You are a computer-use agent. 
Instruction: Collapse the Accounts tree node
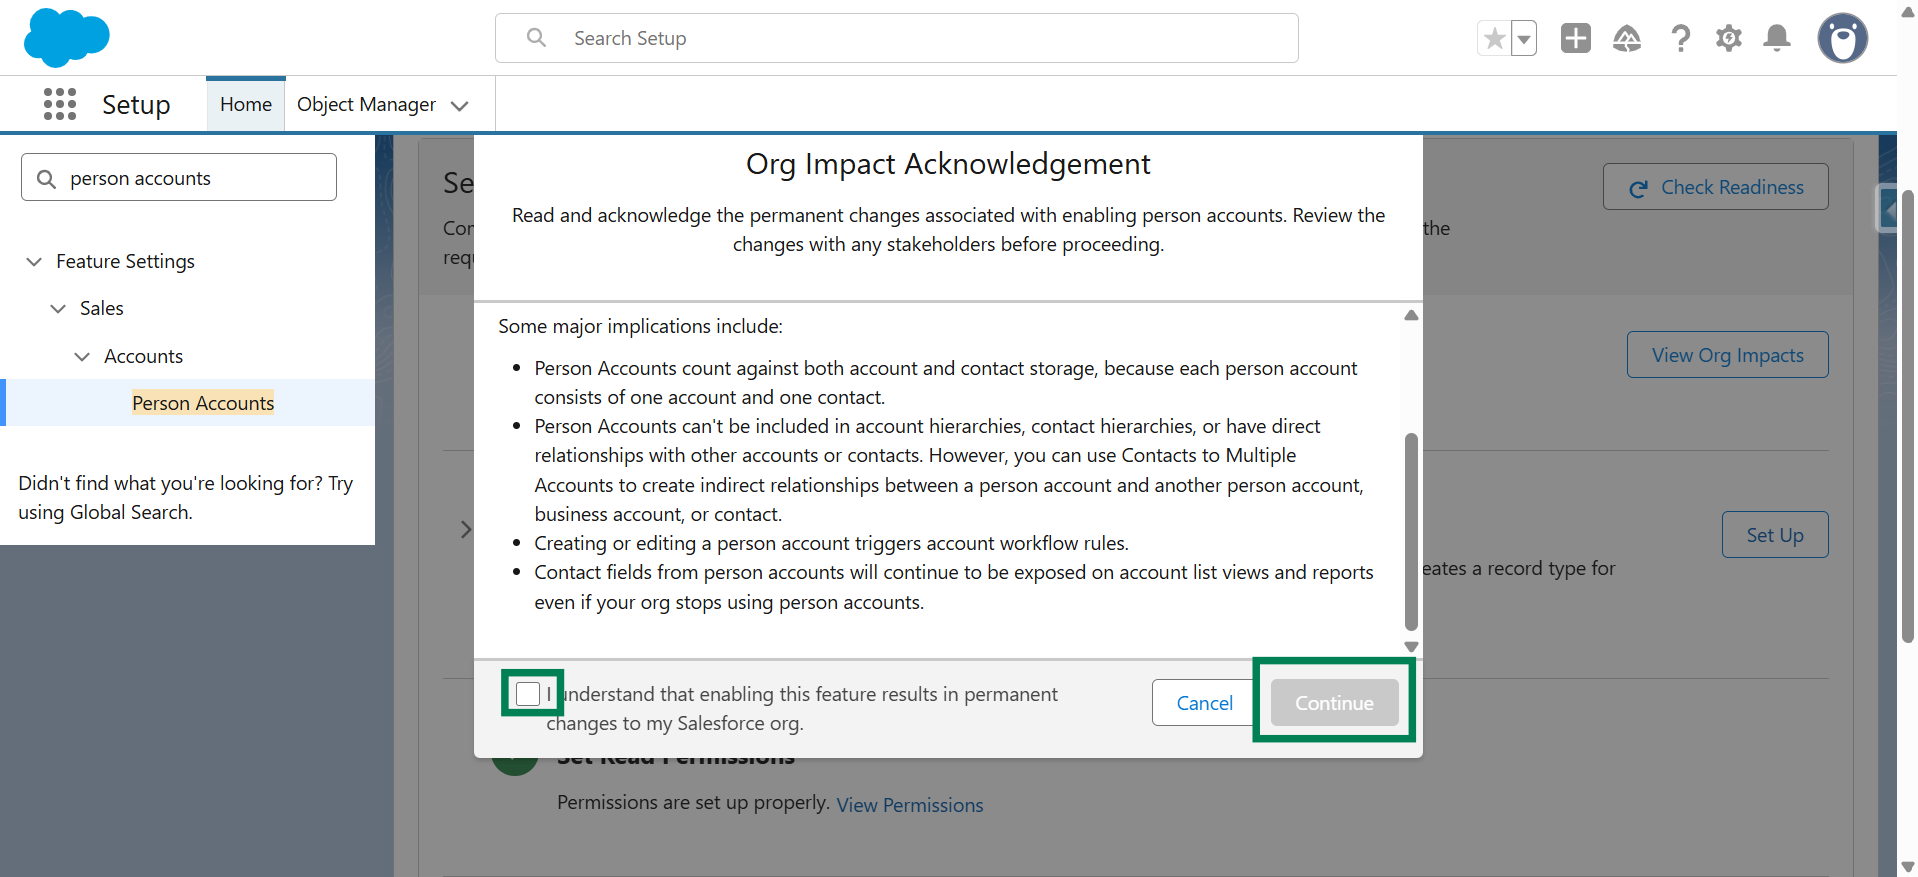pyautogui.click(x=82, y=357)
